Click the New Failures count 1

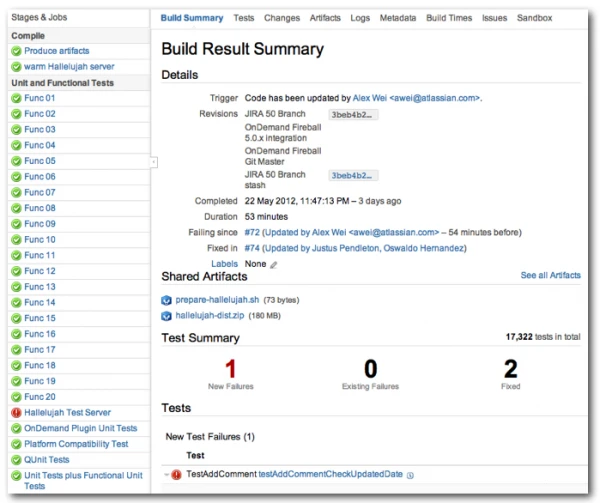click(x=230, y=369)
